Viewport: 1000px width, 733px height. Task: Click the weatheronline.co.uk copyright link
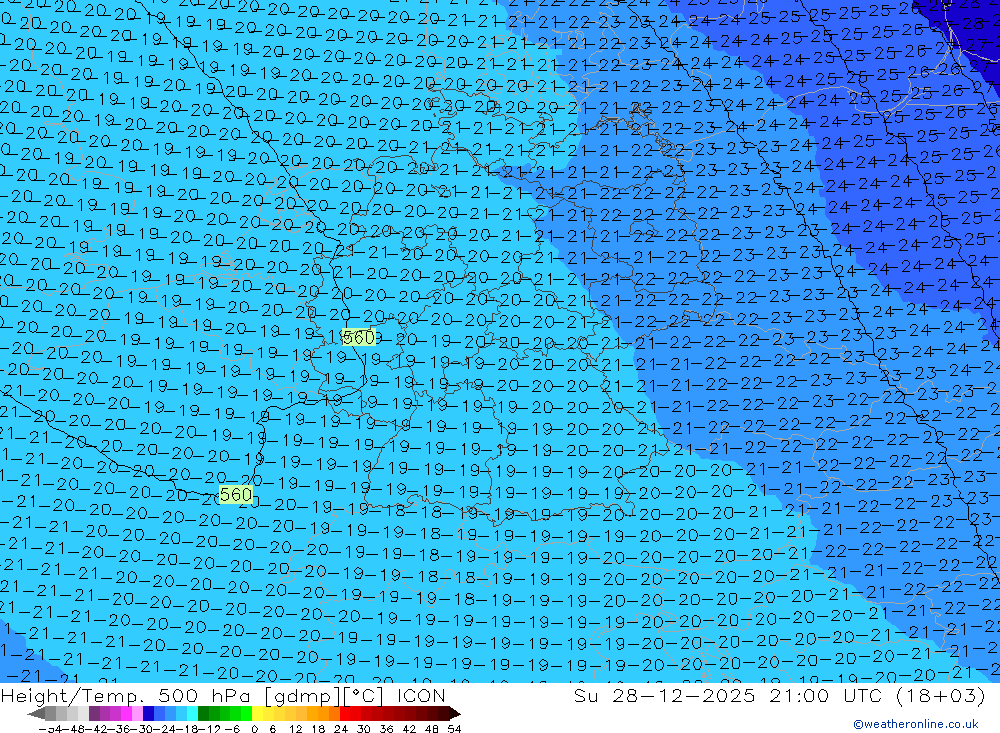[x=916, y=724]
